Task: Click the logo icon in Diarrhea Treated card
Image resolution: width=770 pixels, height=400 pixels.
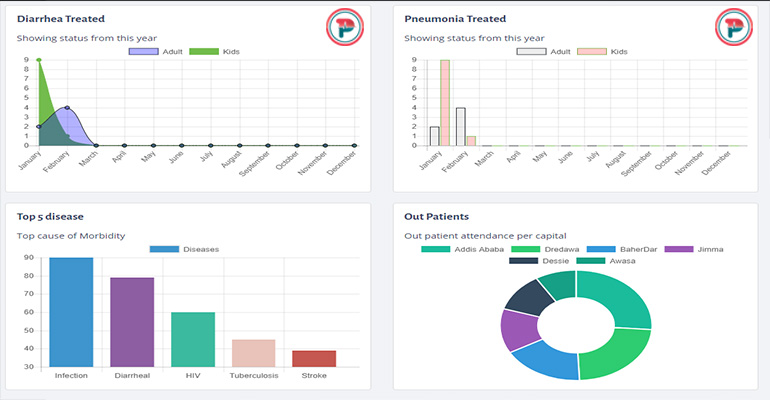Action: 345,29
